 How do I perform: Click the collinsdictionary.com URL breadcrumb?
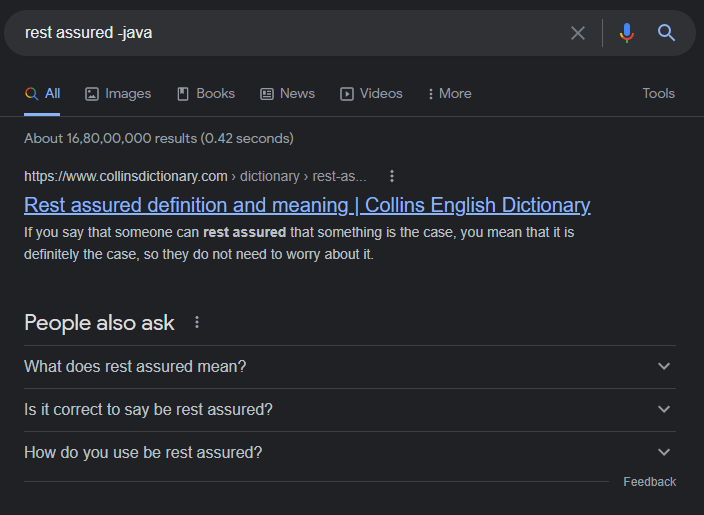195,176
